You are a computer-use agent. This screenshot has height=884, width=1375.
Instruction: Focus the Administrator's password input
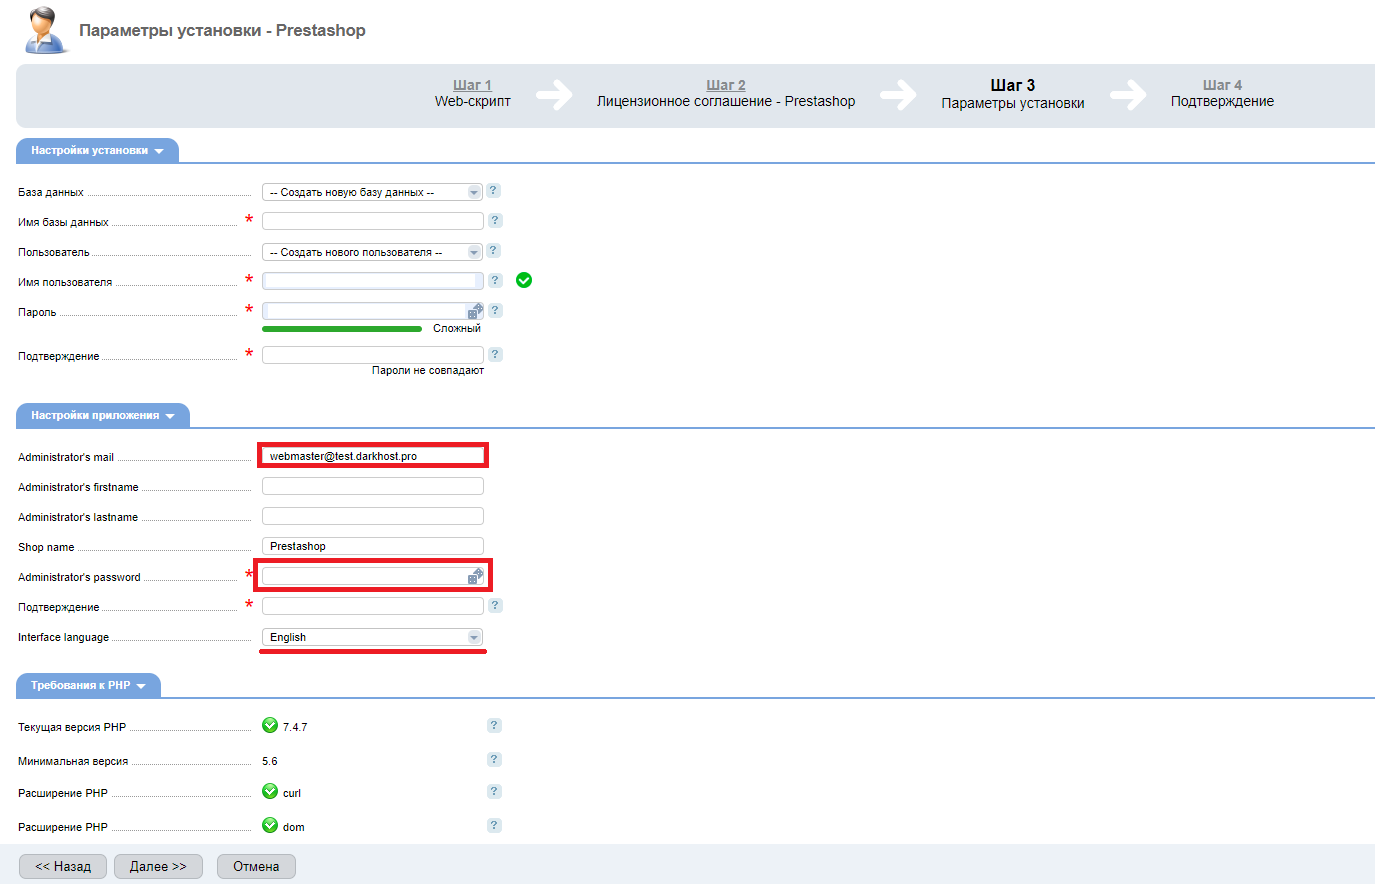pos(364,576)
